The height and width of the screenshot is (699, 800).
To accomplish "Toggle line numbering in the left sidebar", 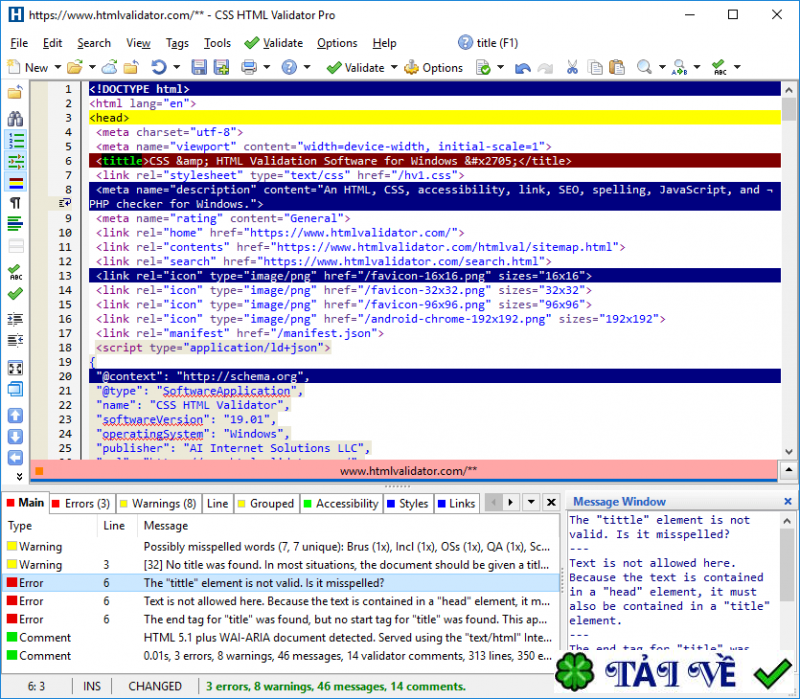I will 16,141.
